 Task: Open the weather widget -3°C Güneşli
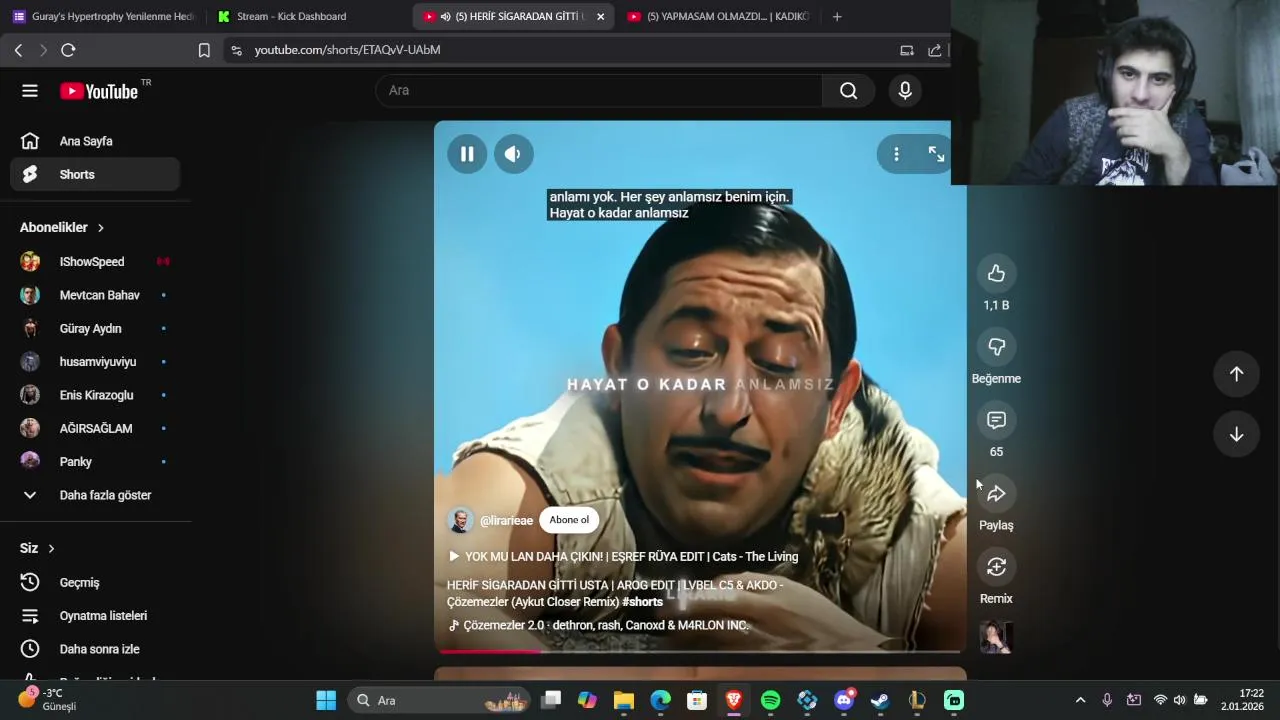click(48, 700)
